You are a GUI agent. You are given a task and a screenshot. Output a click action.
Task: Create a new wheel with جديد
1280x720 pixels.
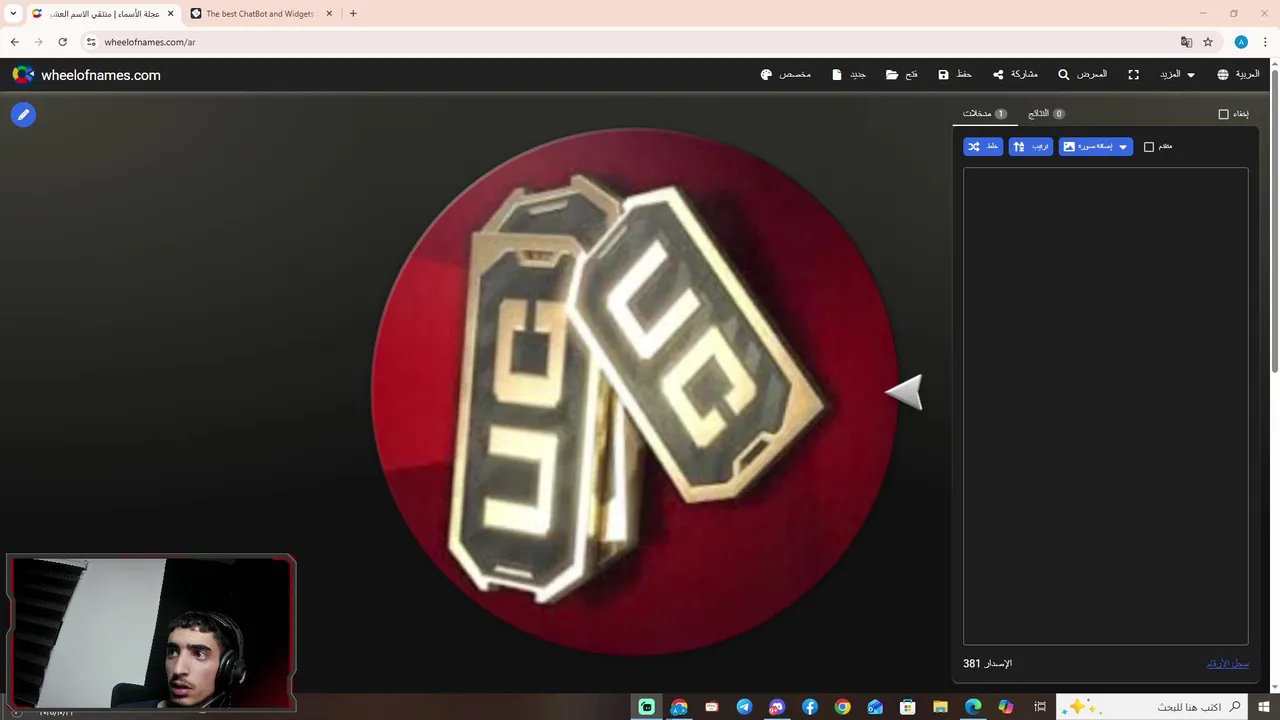coord(849,75)
